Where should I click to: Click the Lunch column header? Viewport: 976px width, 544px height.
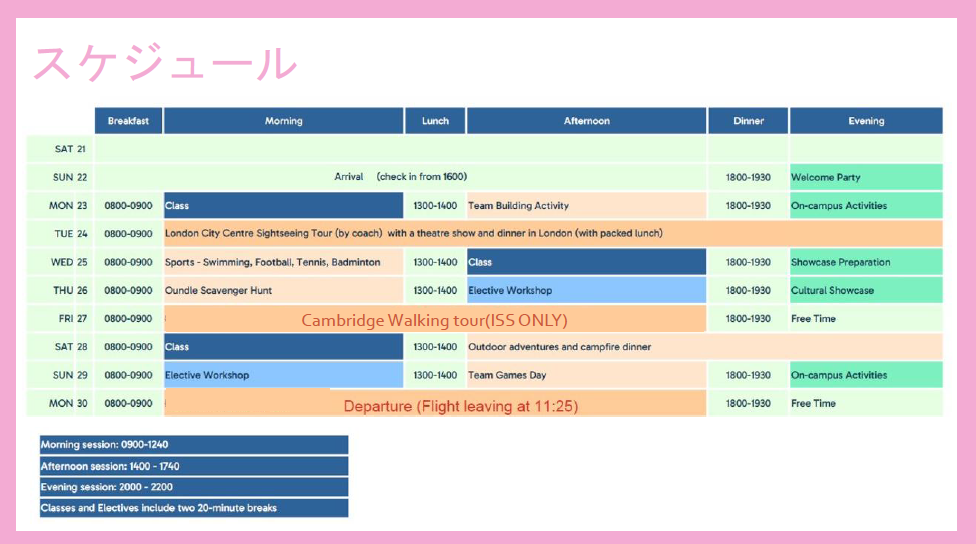(435, 121)
